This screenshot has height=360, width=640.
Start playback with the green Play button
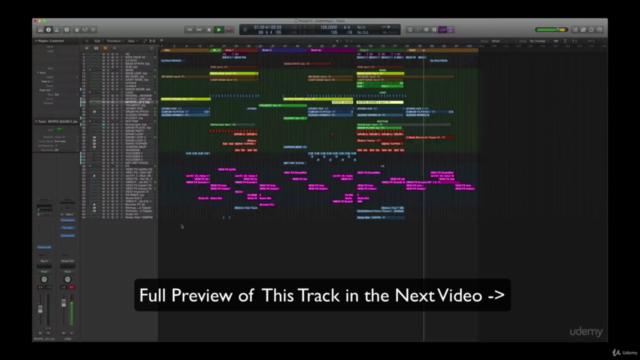tap(219, 30)
